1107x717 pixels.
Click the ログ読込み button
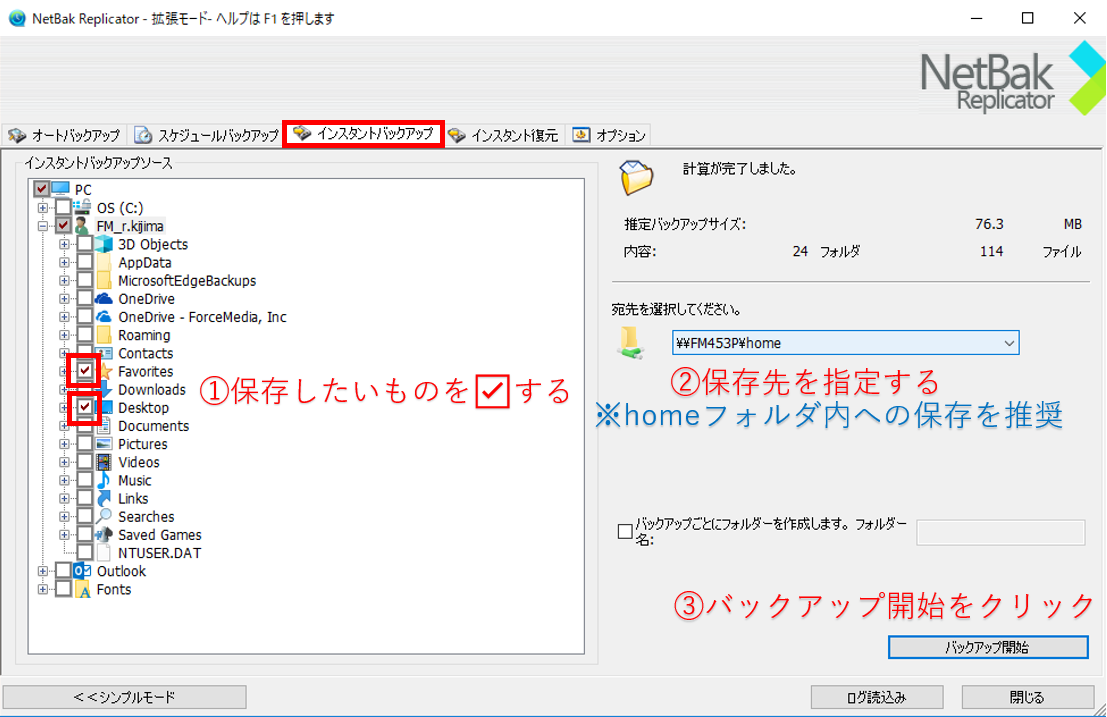tap(877, 697)
